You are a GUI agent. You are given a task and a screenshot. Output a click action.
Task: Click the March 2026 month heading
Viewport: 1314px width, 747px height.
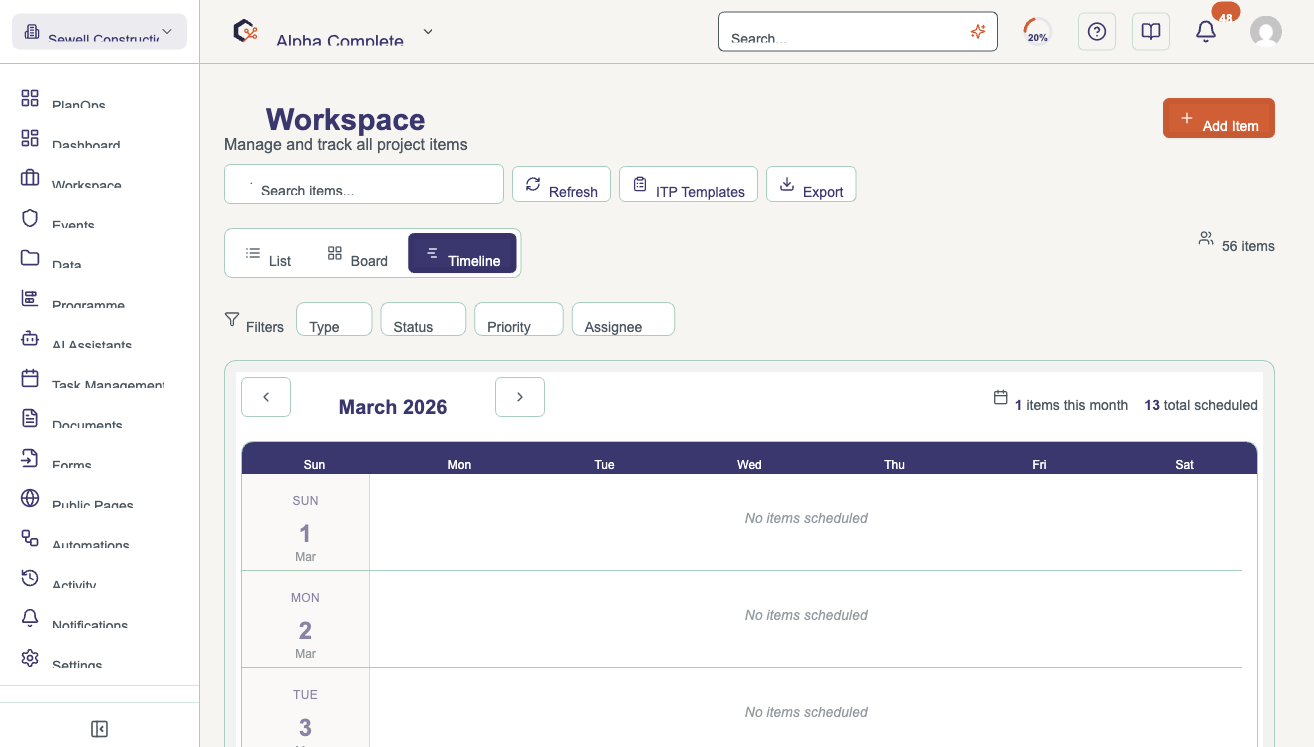click(x=393, y=407)
